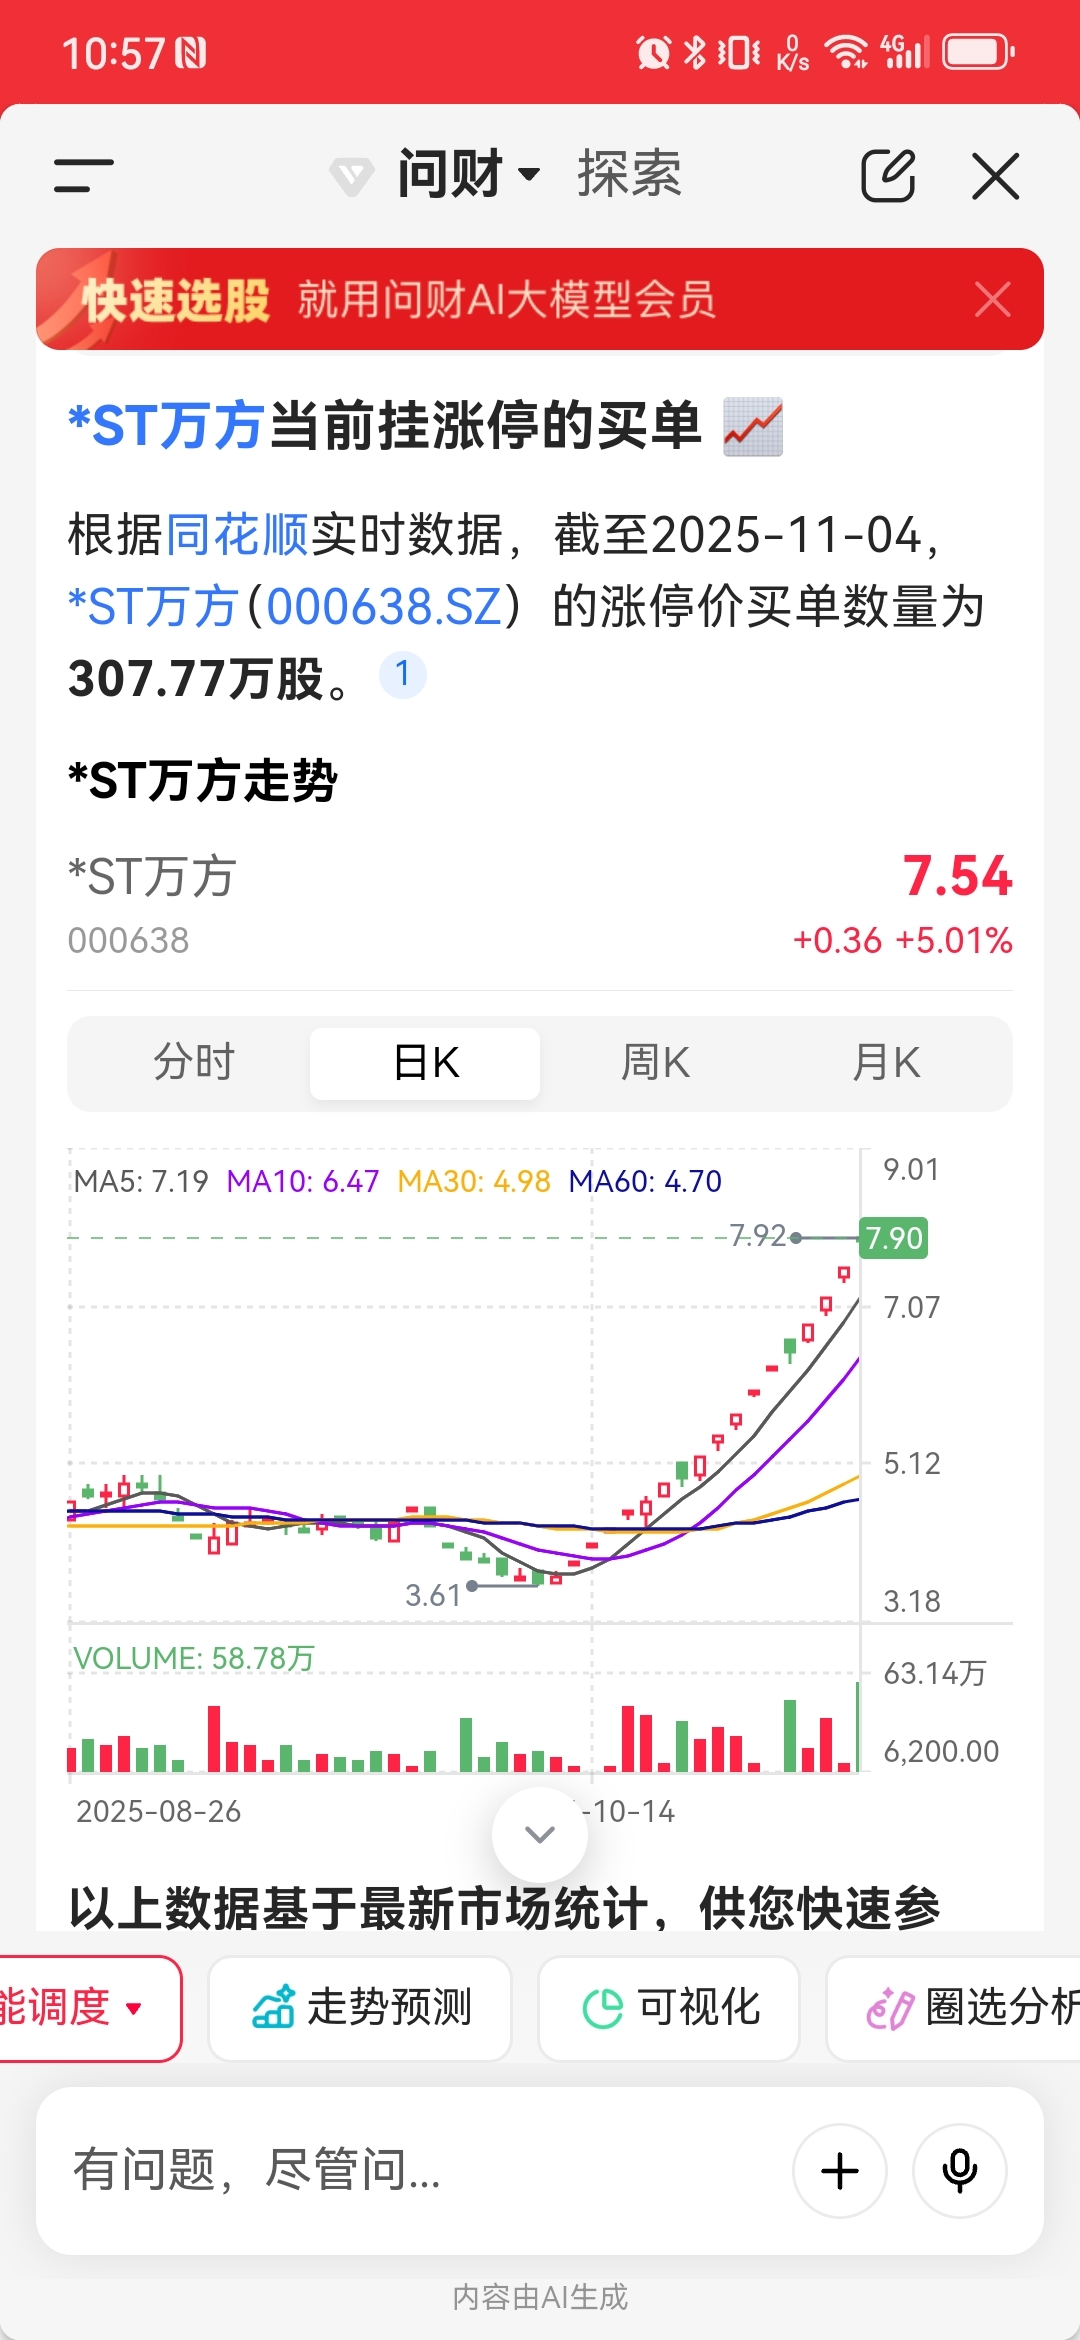Tap the 可视化 chip
The image size is (1080, 2340).
click(x=669, y=2008)
